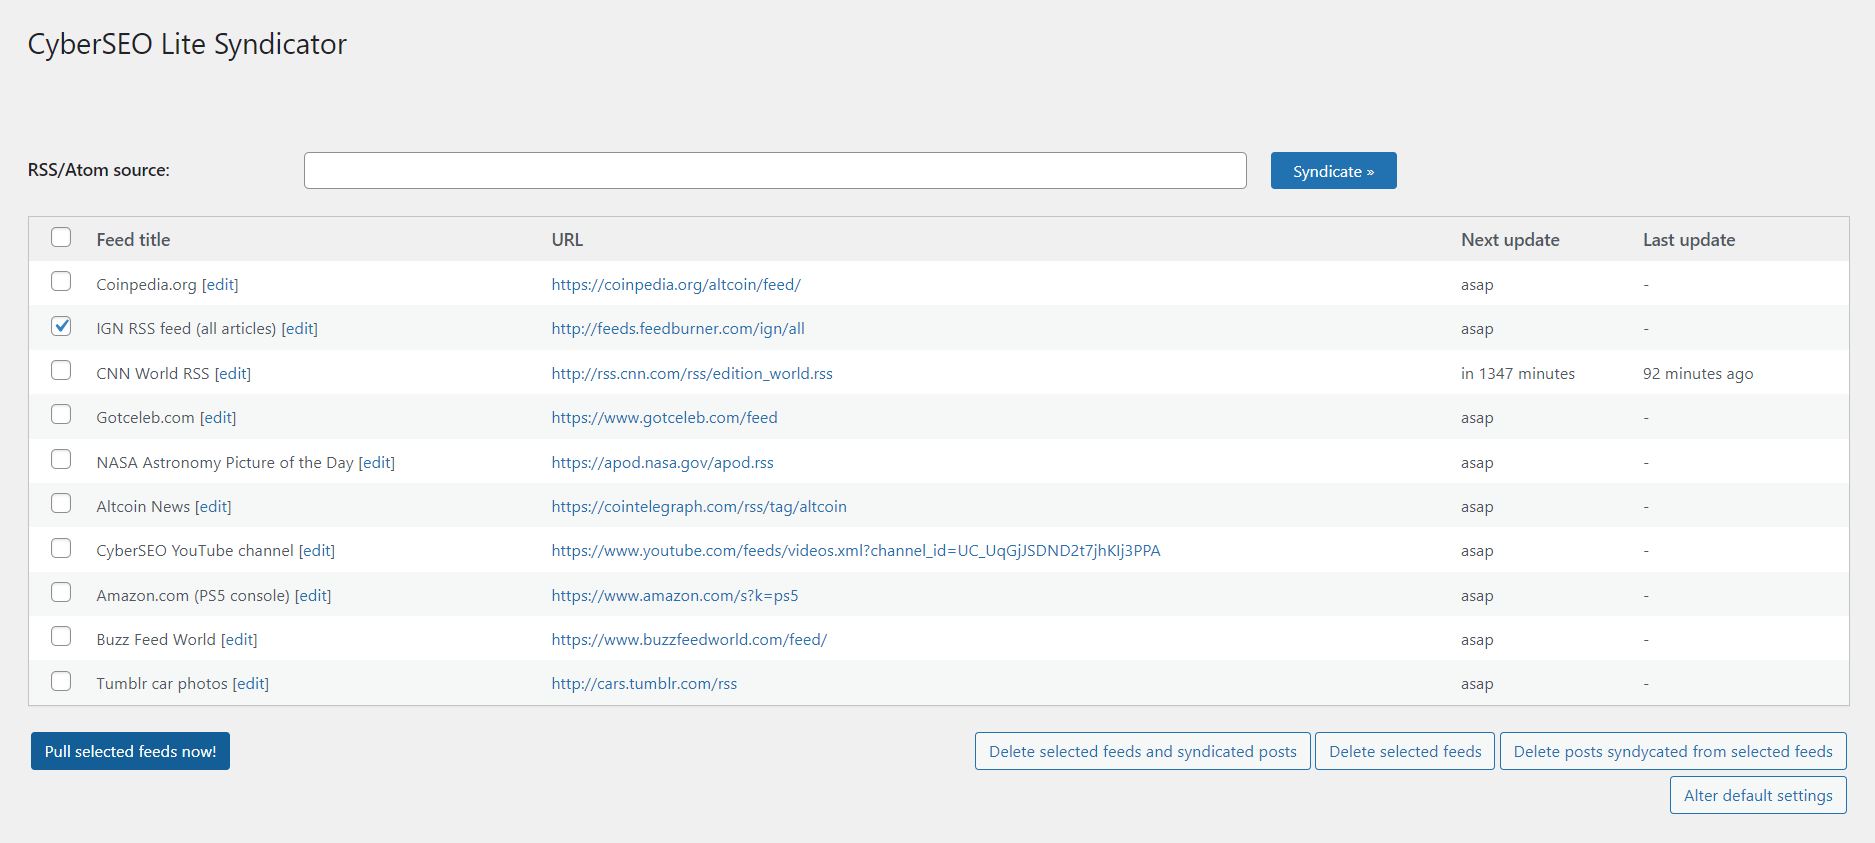The width and height of the screenshot is (1875, 843).
Task: Open the buzzfeedworld.com/feed URL
Action: tap(689, 639)
